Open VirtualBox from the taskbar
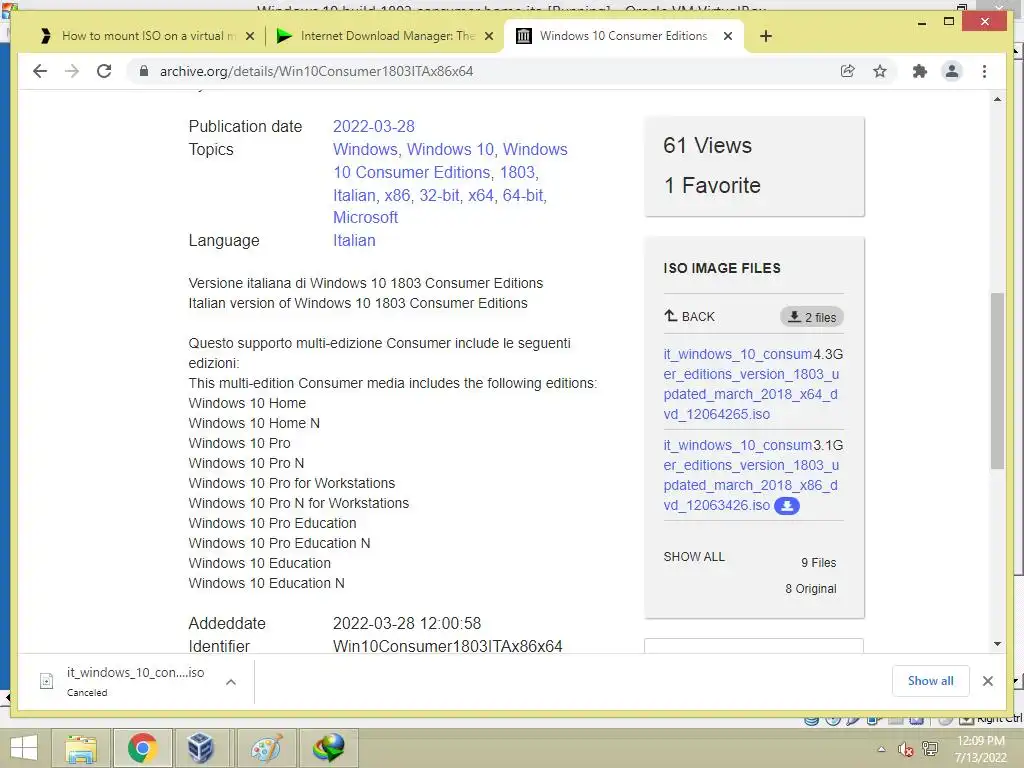Viewport: 1024px width, 768px height. tap(200, 748)
